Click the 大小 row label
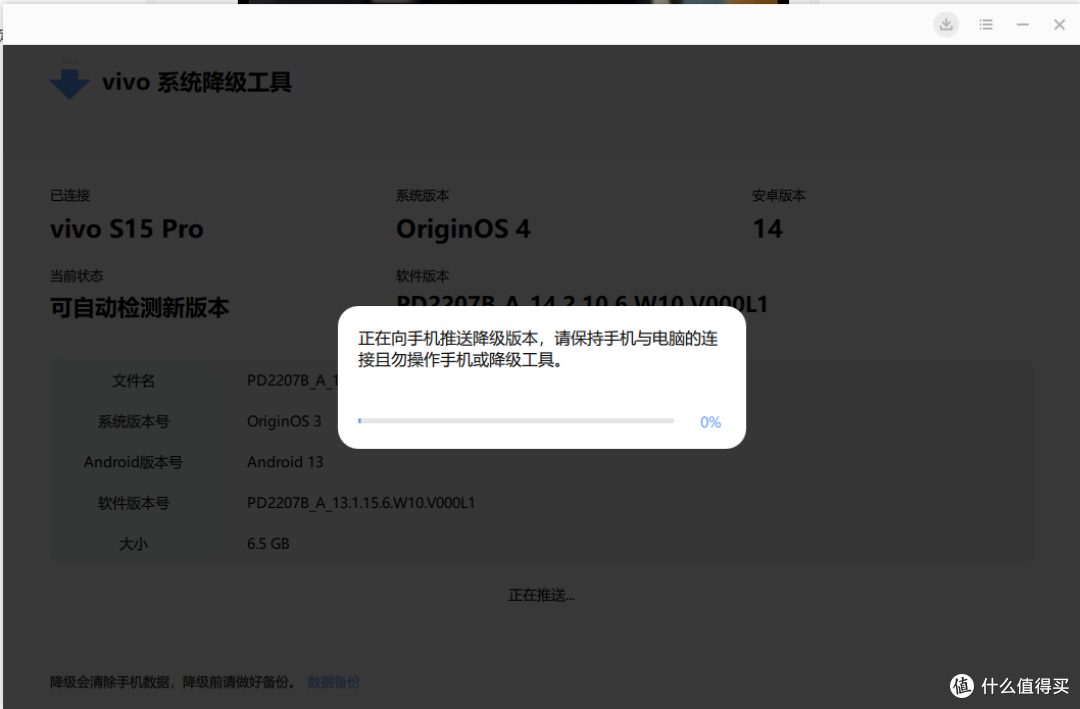This screenshot has width=1080, height=709. tap(133, 544)
